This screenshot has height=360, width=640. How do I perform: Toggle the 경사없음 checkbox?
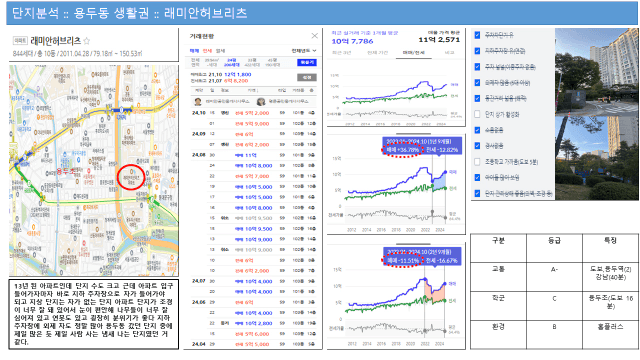tap(477, 146)
